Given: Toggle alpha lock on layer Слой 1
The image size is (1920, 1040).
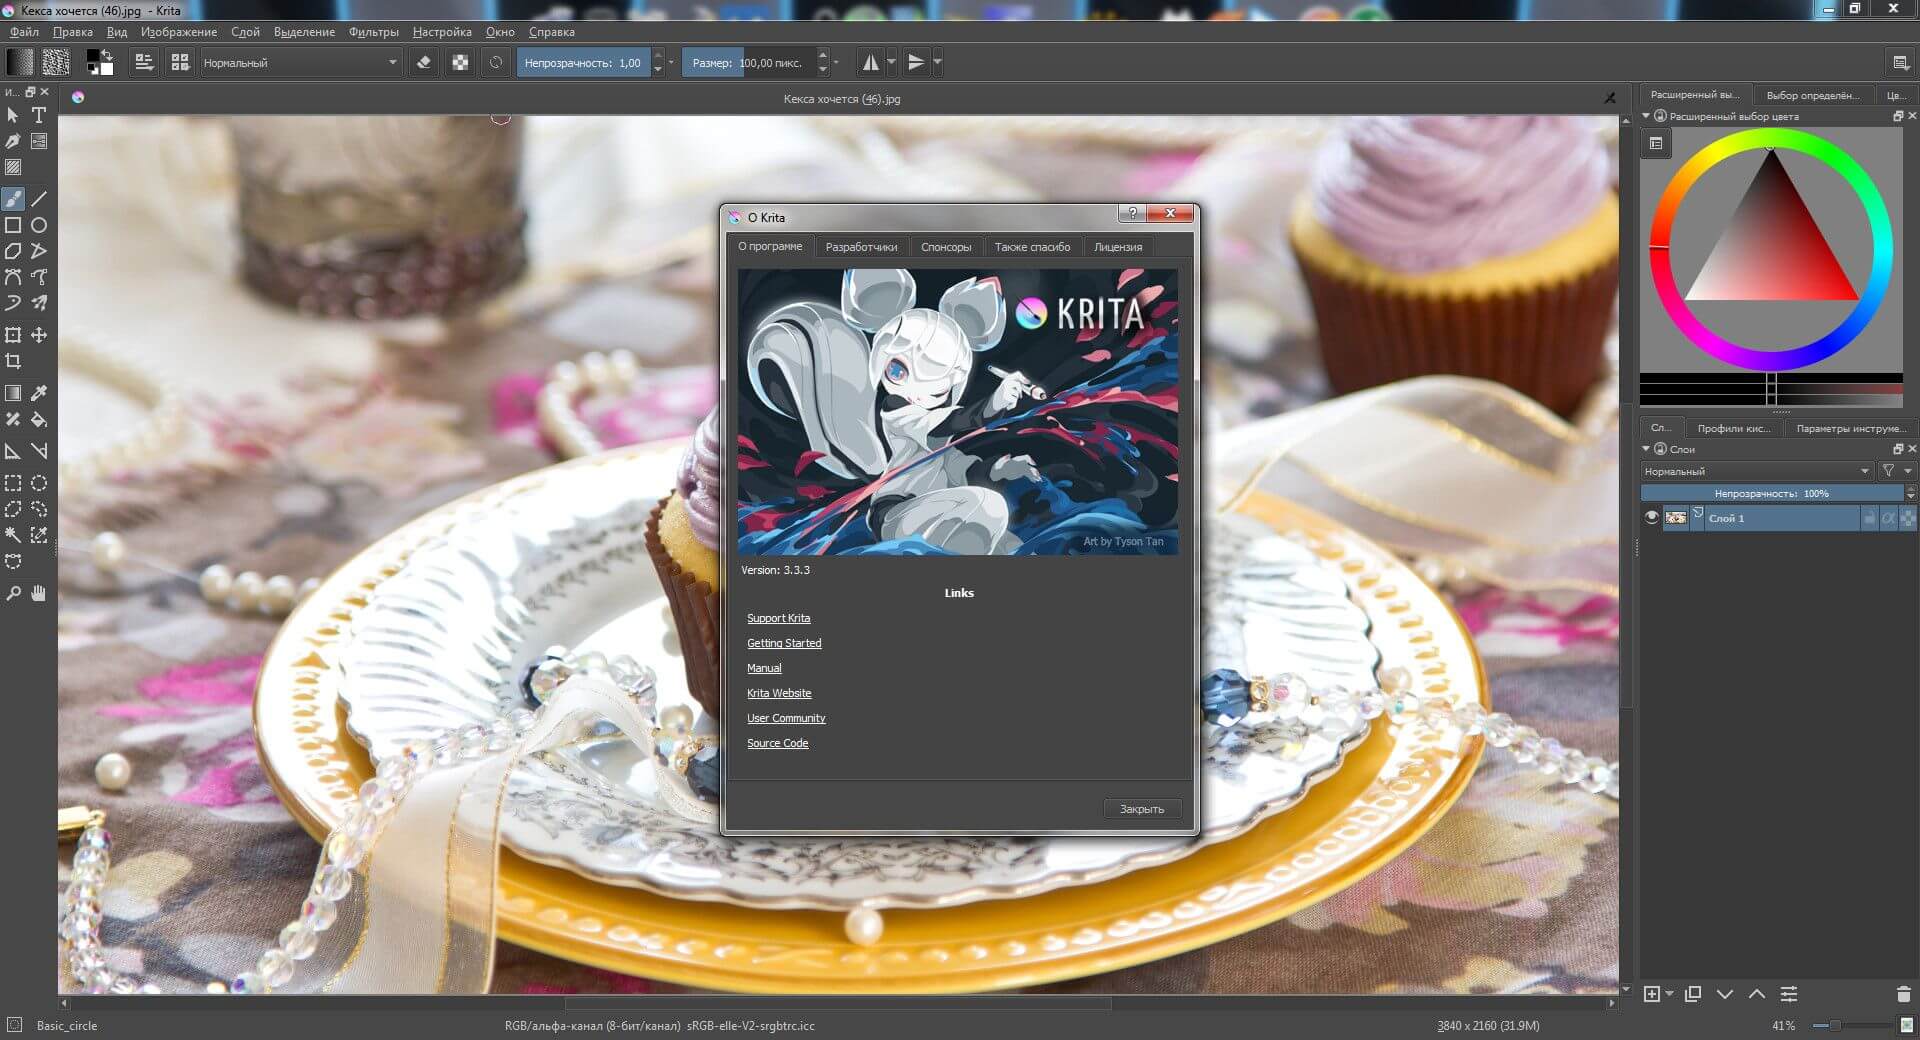Looking at the screenshot, I should [1908, 518].
